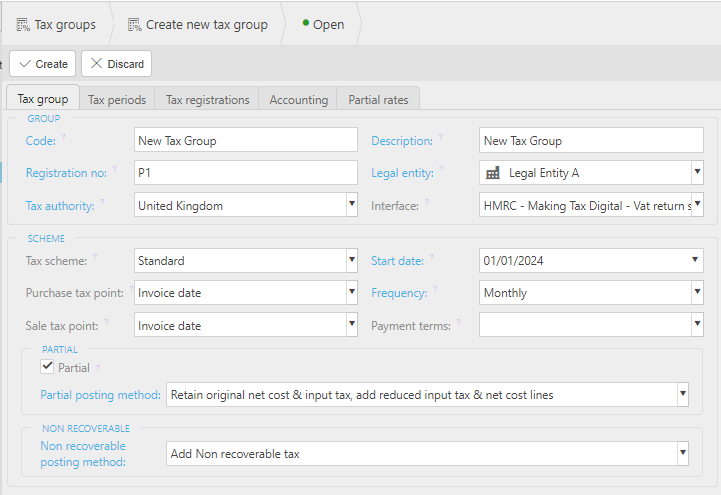Open the Payment terms dropdown
The height and width of the screenshot is (495, 721).
(x=696, y=325)
